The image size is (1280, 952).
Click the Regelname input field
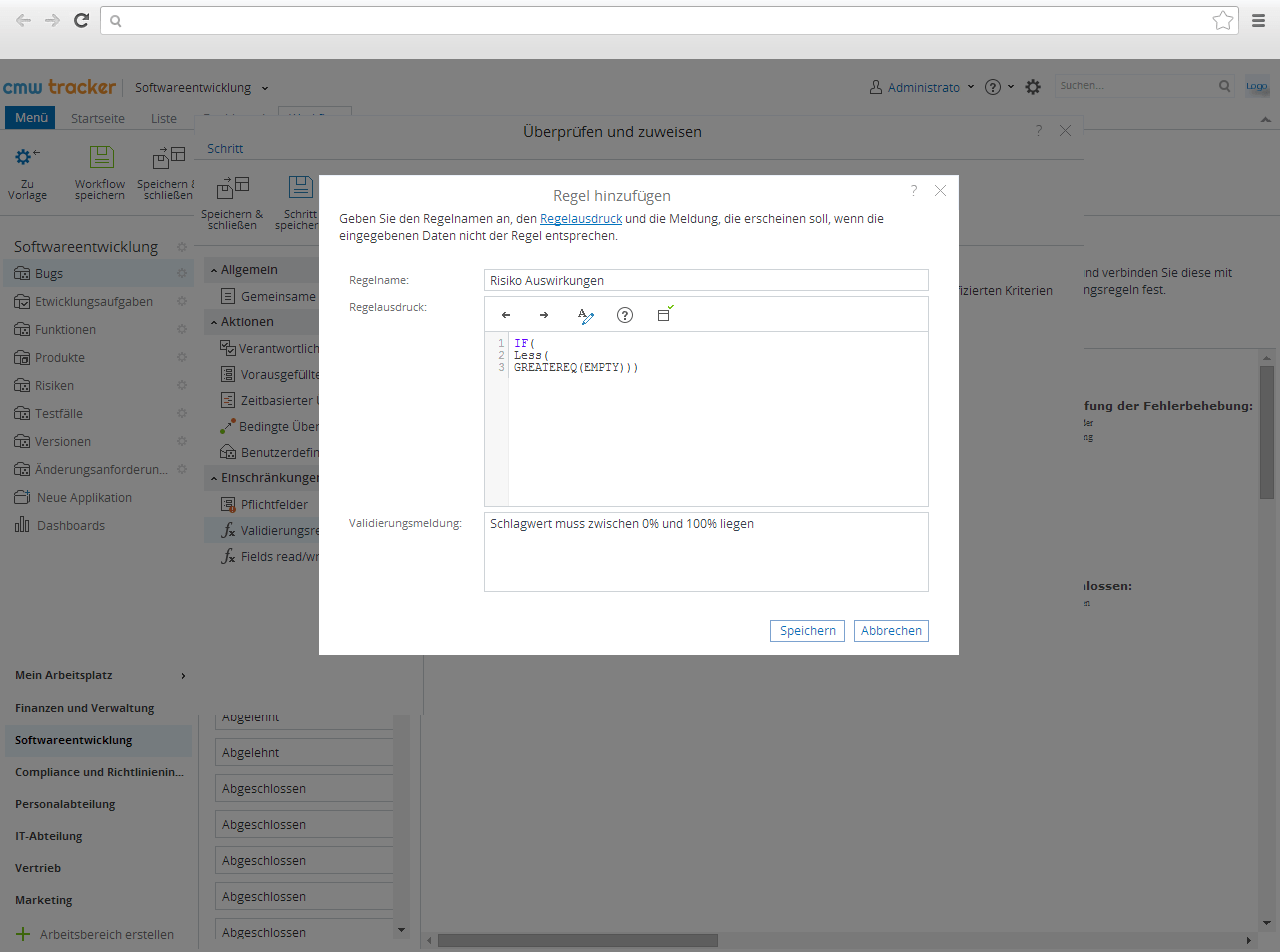(706, 280)
